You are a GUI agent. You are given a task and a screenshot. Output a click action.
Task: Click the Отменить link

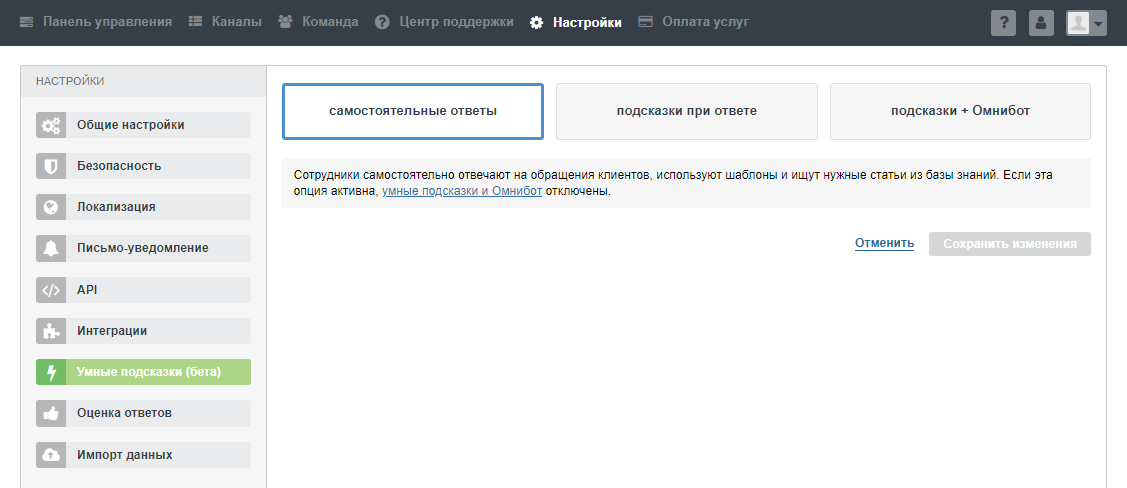coord(884,244)
